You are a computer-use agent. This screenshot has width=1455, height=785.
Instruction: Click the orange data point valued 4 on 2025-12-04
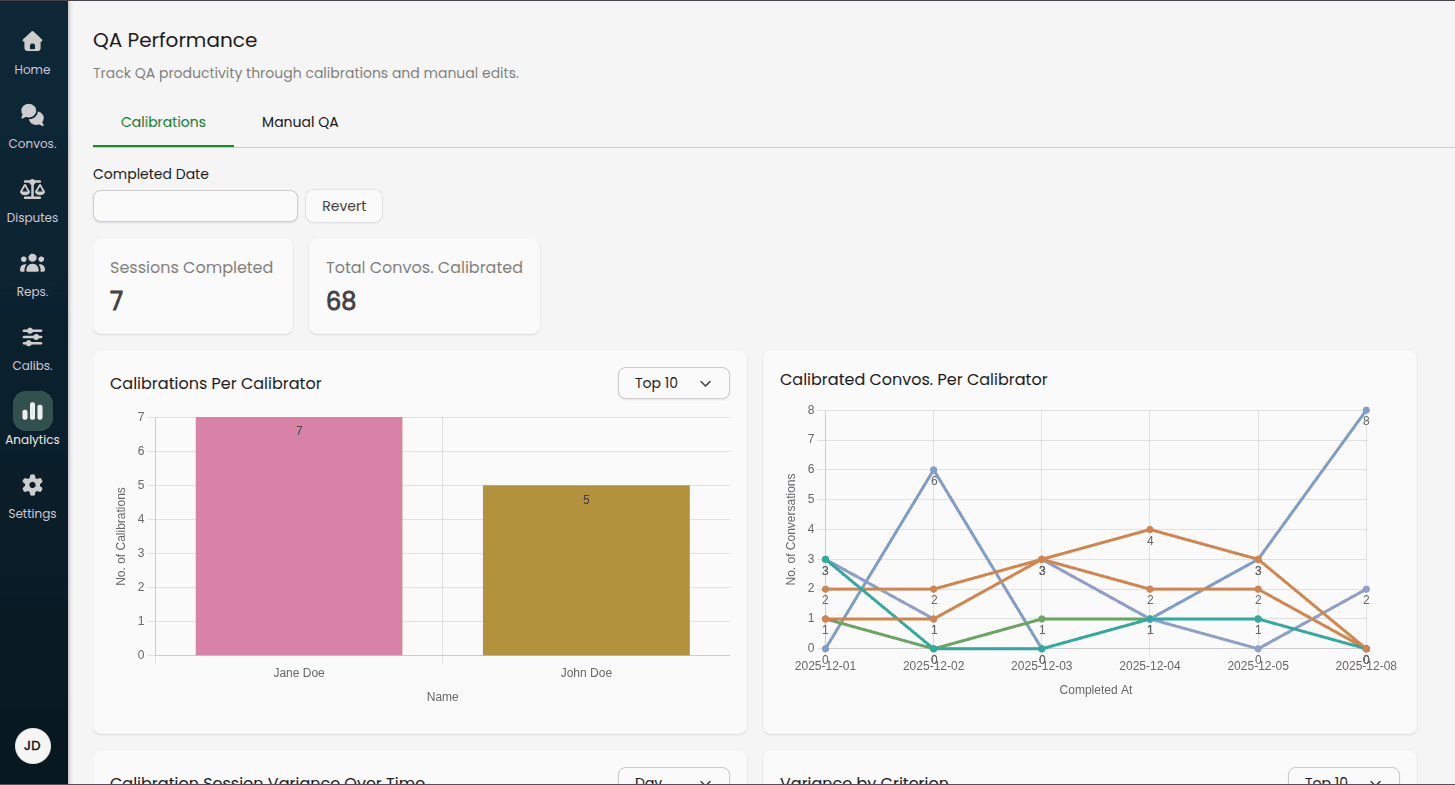click(1150, 529)
